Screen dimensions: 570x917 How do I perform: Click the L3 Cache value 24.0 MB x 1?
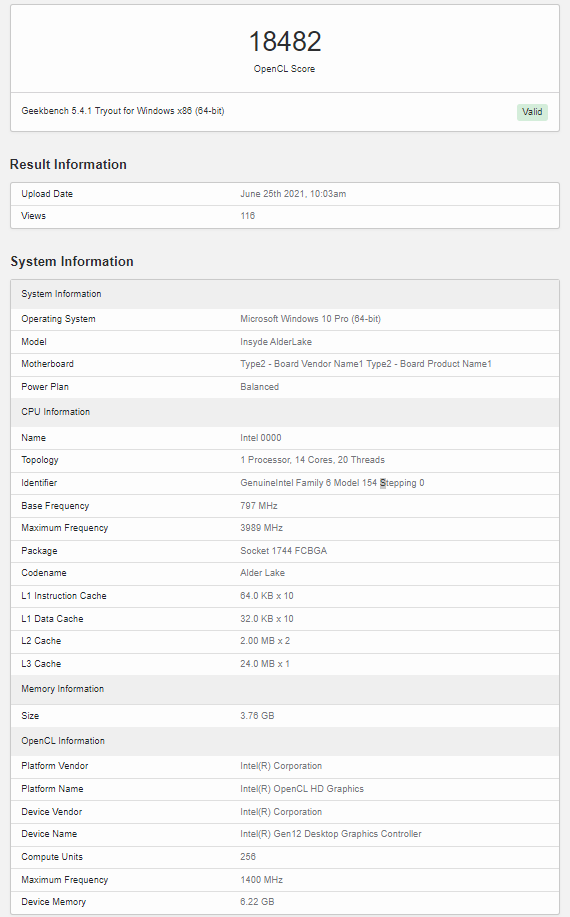pyautogui.click(x=265, y=664)
